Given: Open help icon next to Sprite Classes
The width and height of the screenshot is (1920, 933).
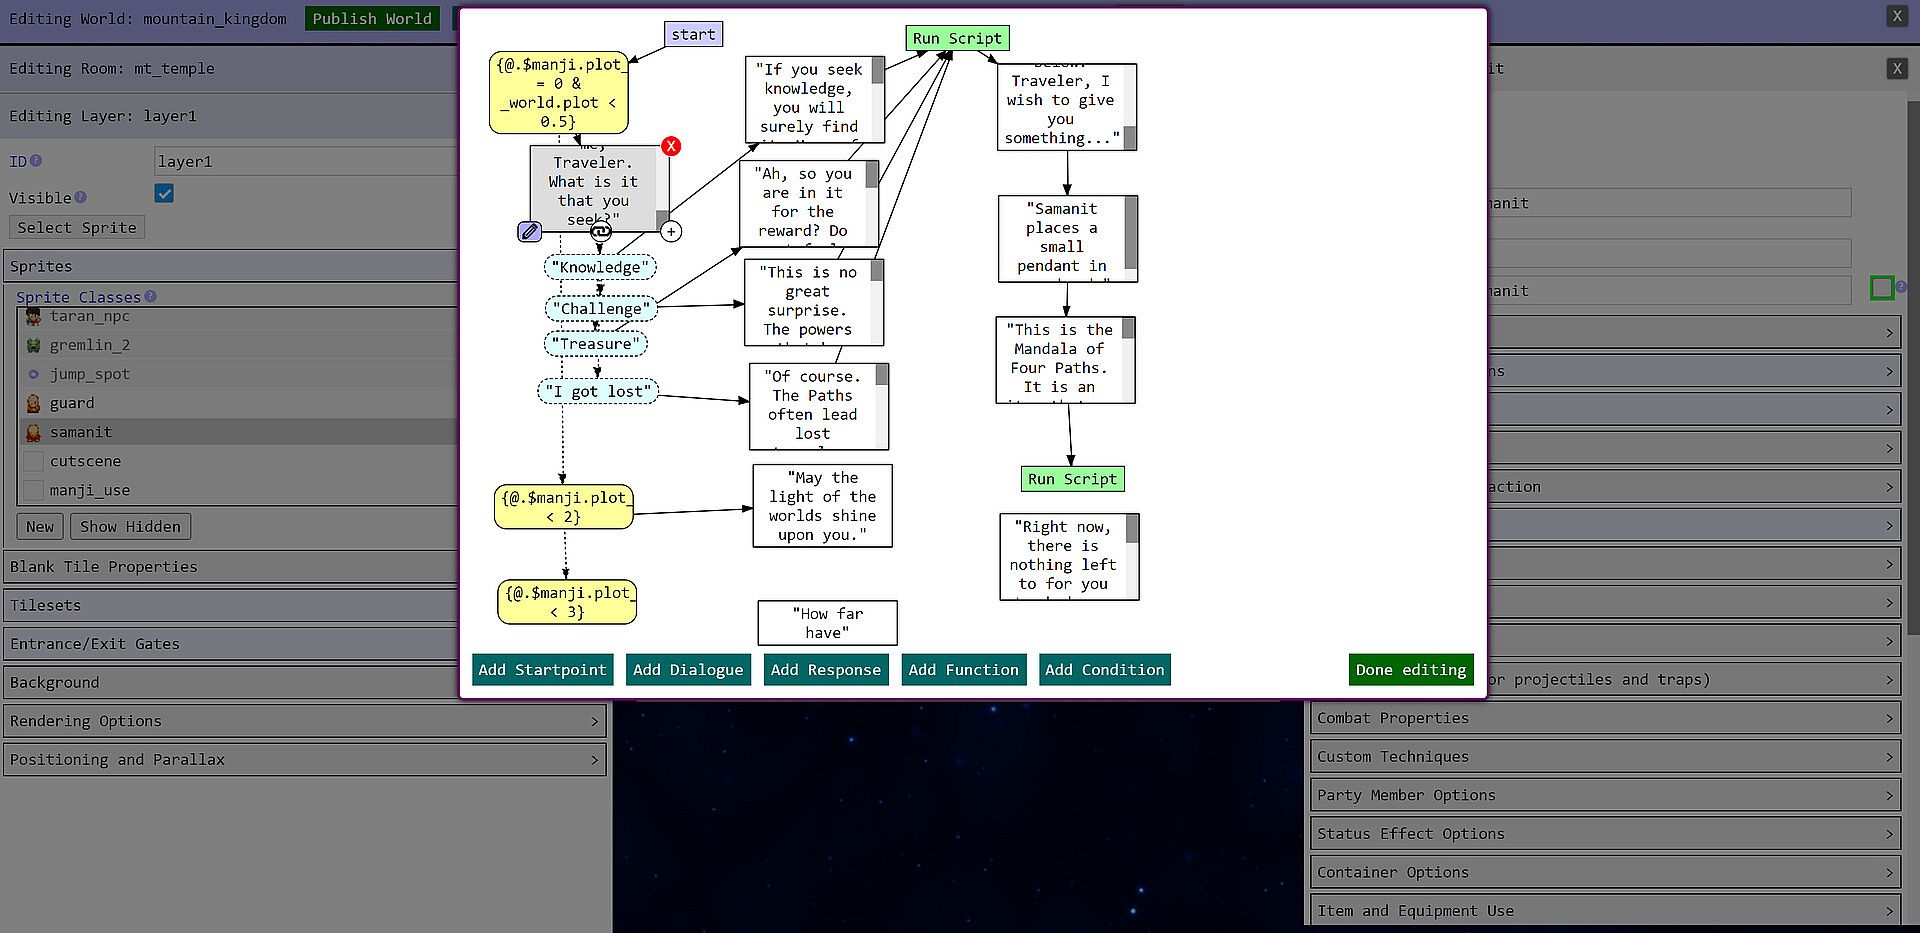Looking at the screenshot, I should pyautogui.click(x=150, y=297).
